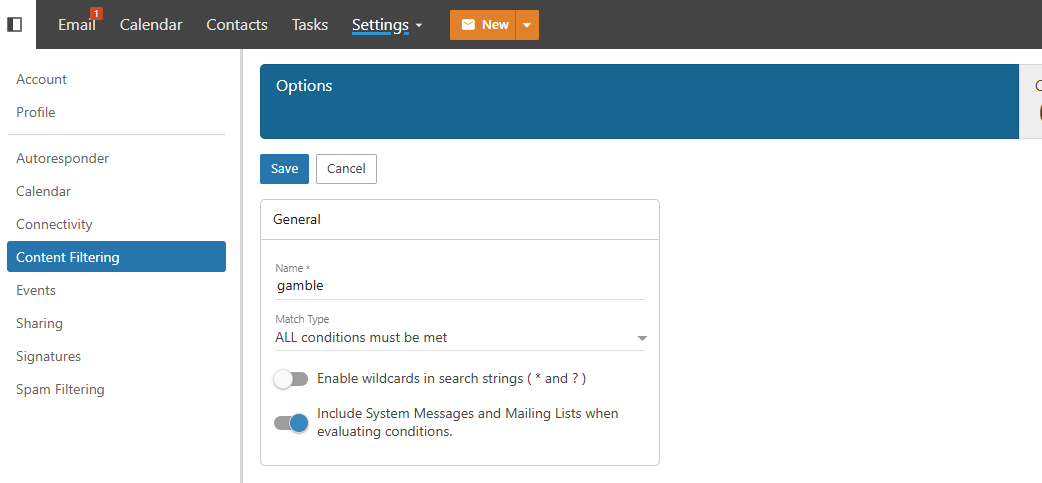The image size is (1042, 483).
Task: Click the envelope icon on New button
Action: [x=468, y=25]
